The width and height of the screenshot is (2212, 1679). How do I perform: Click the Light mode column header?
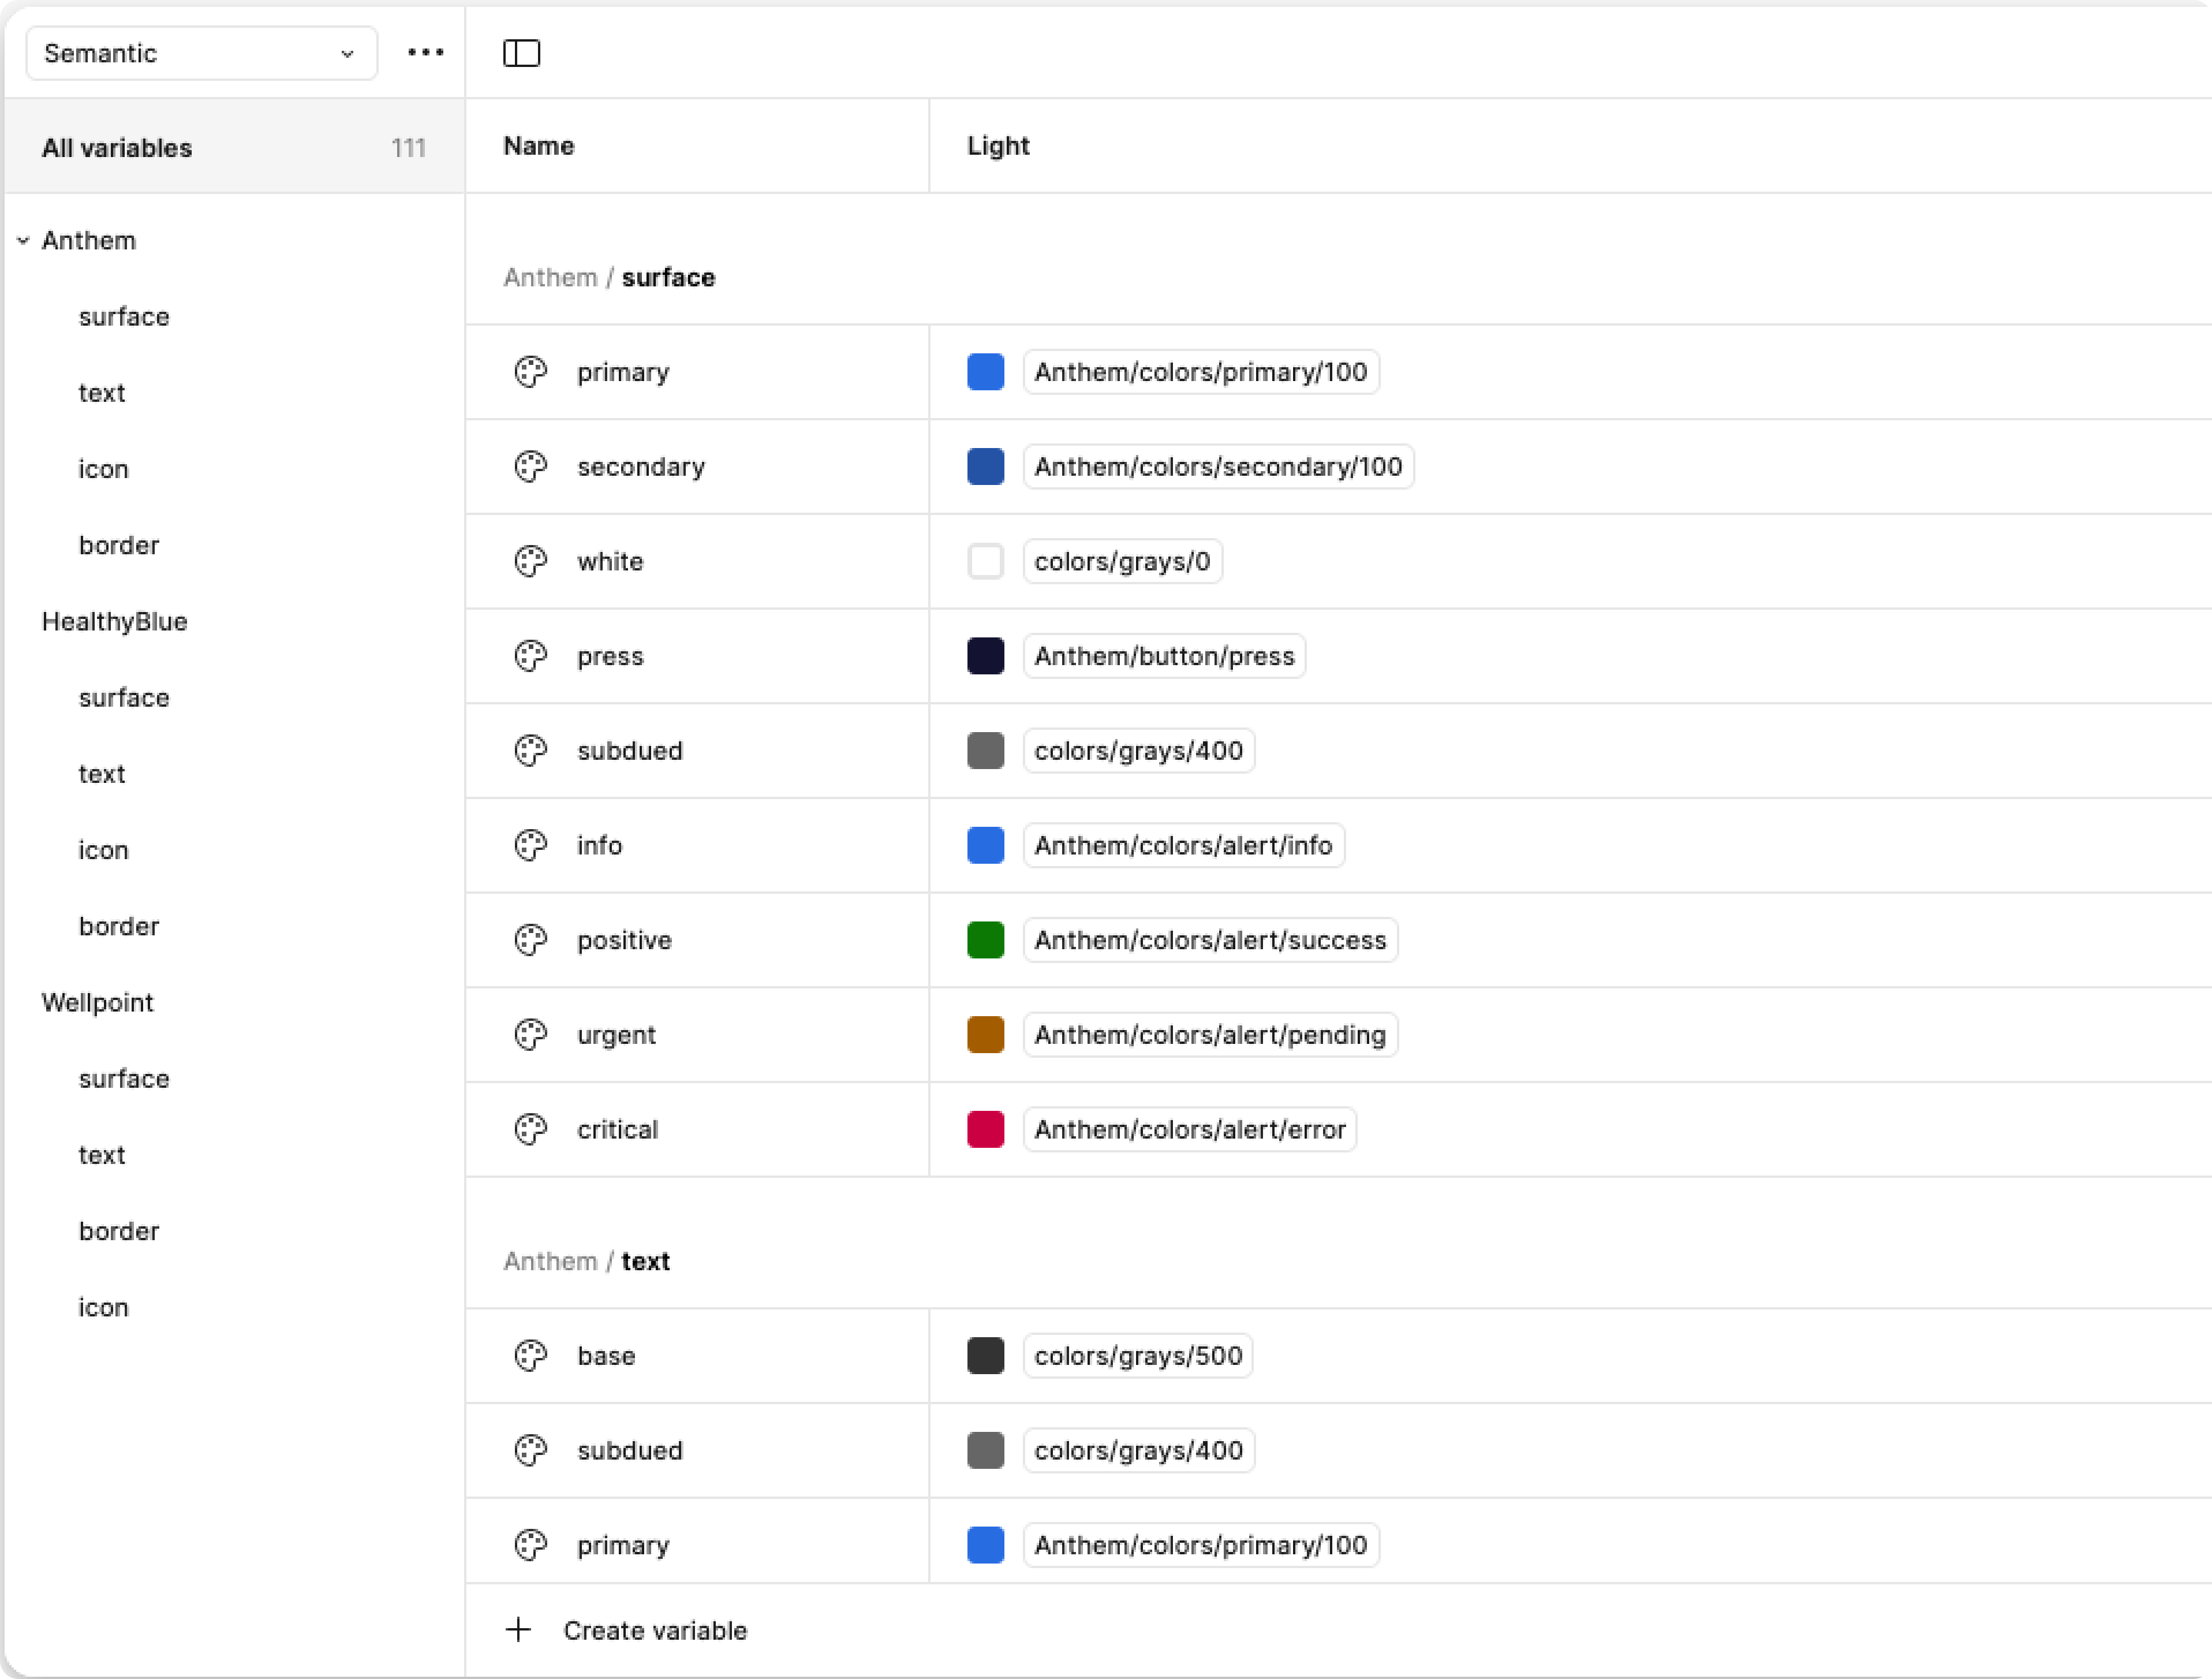(x=997, y=146)
